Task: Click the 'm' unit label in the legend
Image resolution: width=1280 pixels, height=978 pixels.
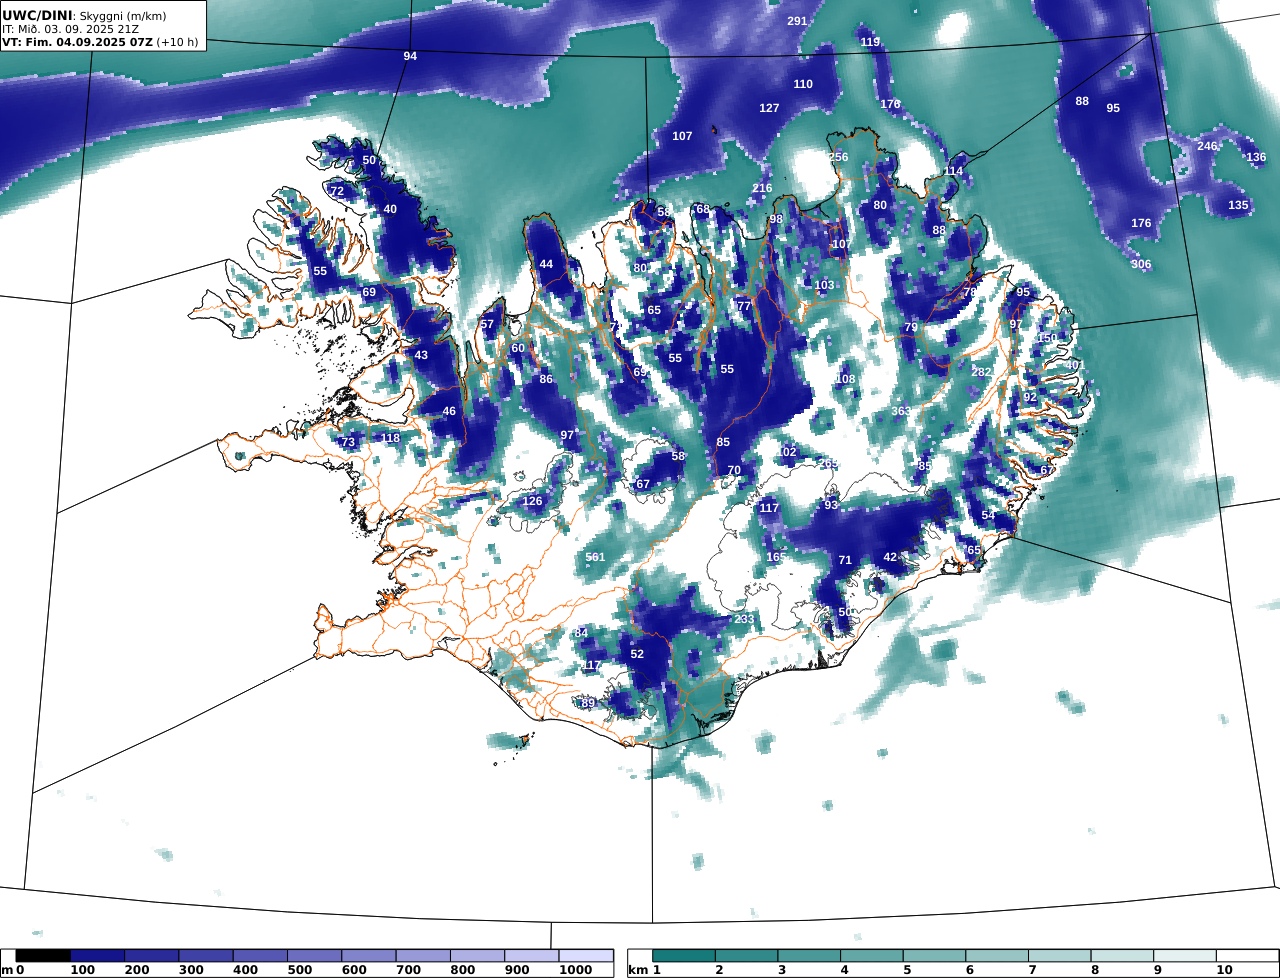Action: pos(7,970)
